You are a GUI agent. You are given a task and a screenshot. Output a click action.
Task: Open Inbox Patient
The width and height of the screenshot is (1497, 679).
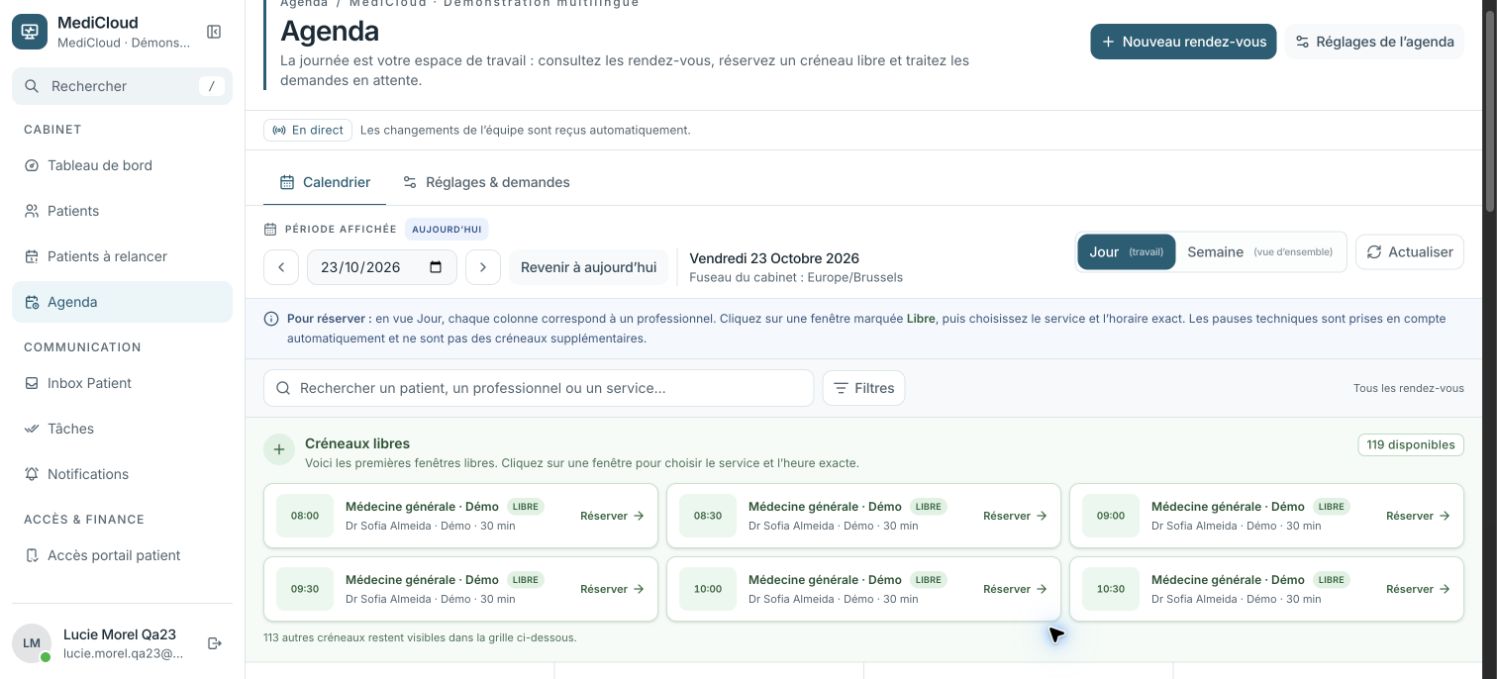point(122,383)
